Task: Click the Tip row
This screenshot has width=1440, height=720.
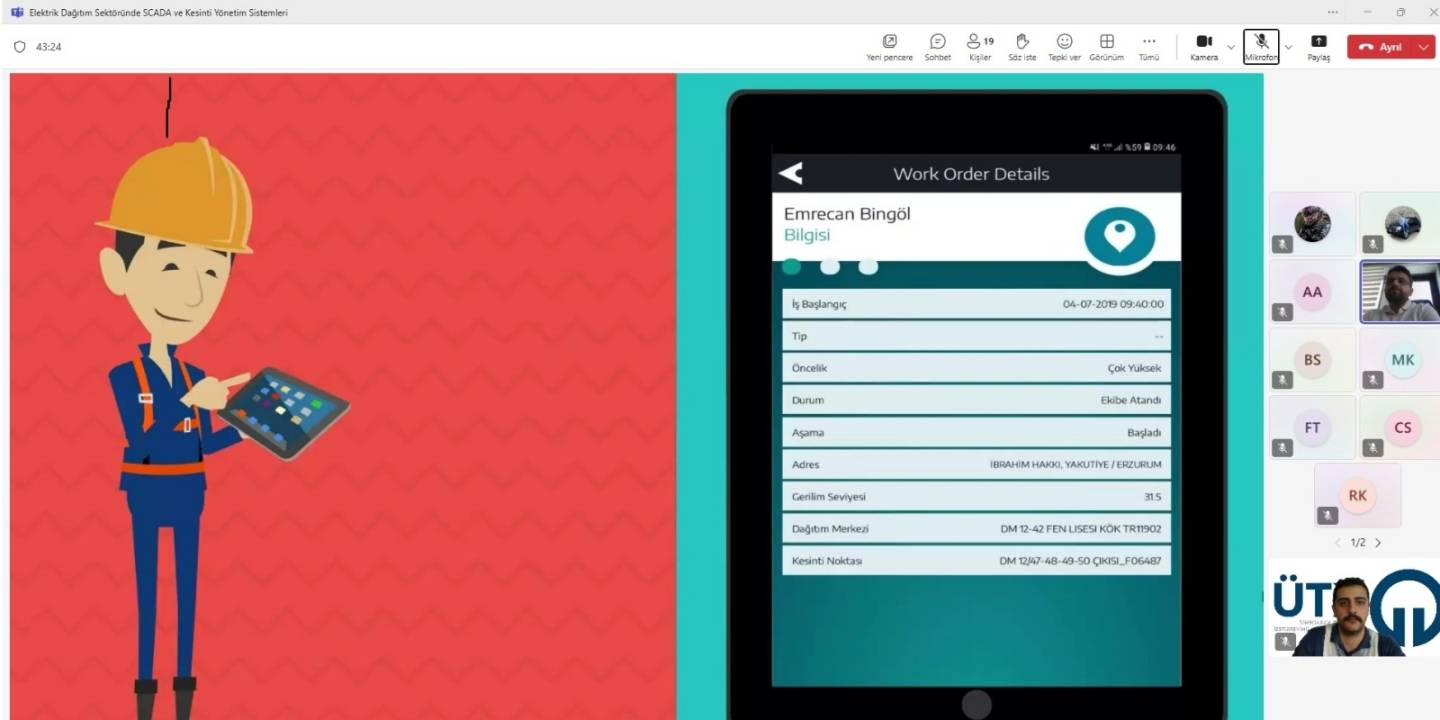Action: click(x=976, y=336)
